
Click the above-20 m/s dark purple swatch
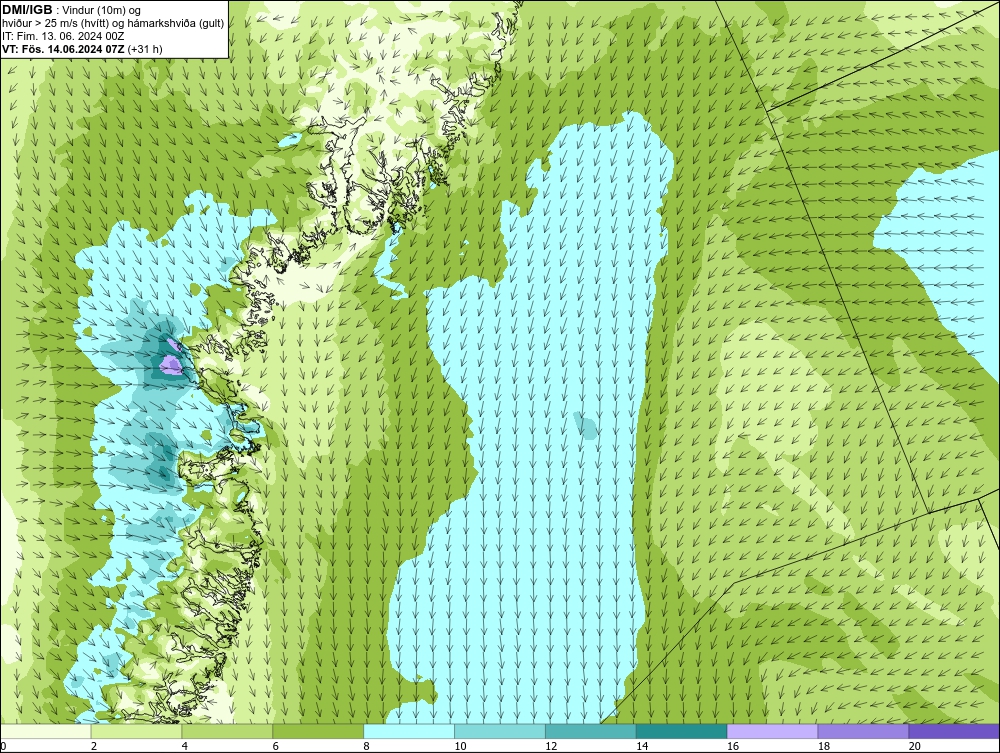pos(954,731)
